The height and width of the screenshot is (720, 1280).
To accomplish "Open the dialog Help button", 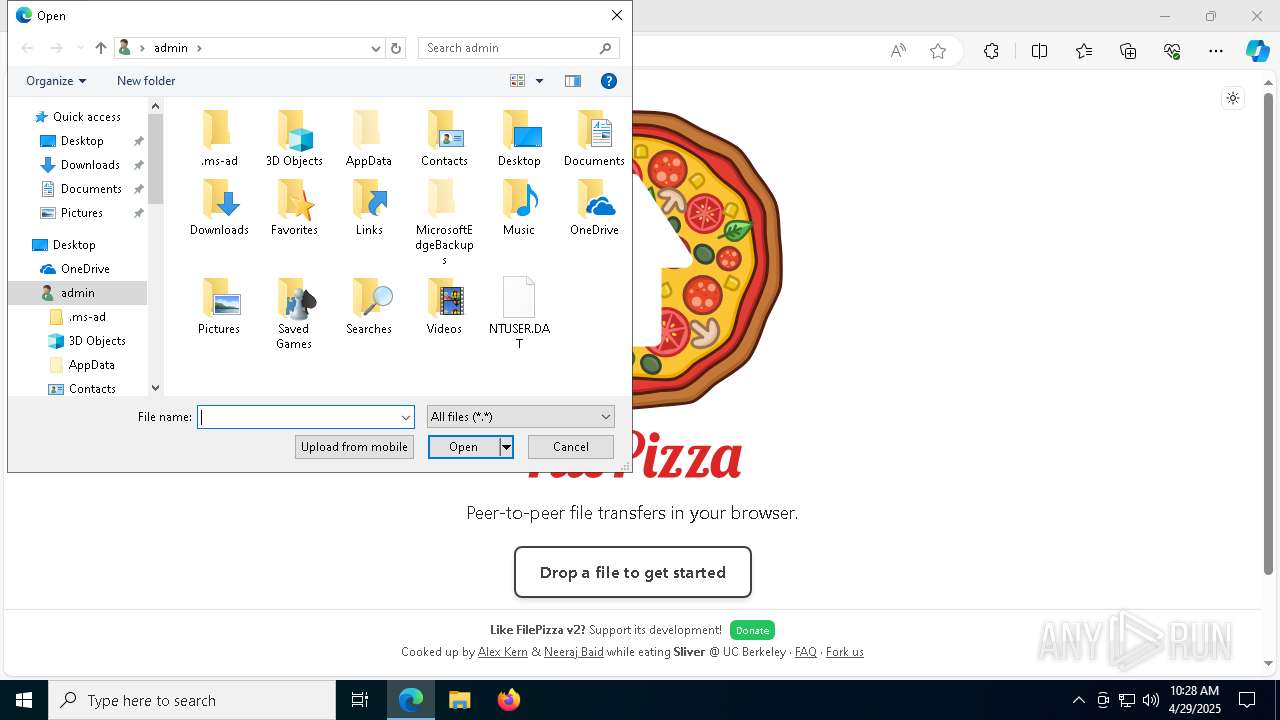I will 608,81.
